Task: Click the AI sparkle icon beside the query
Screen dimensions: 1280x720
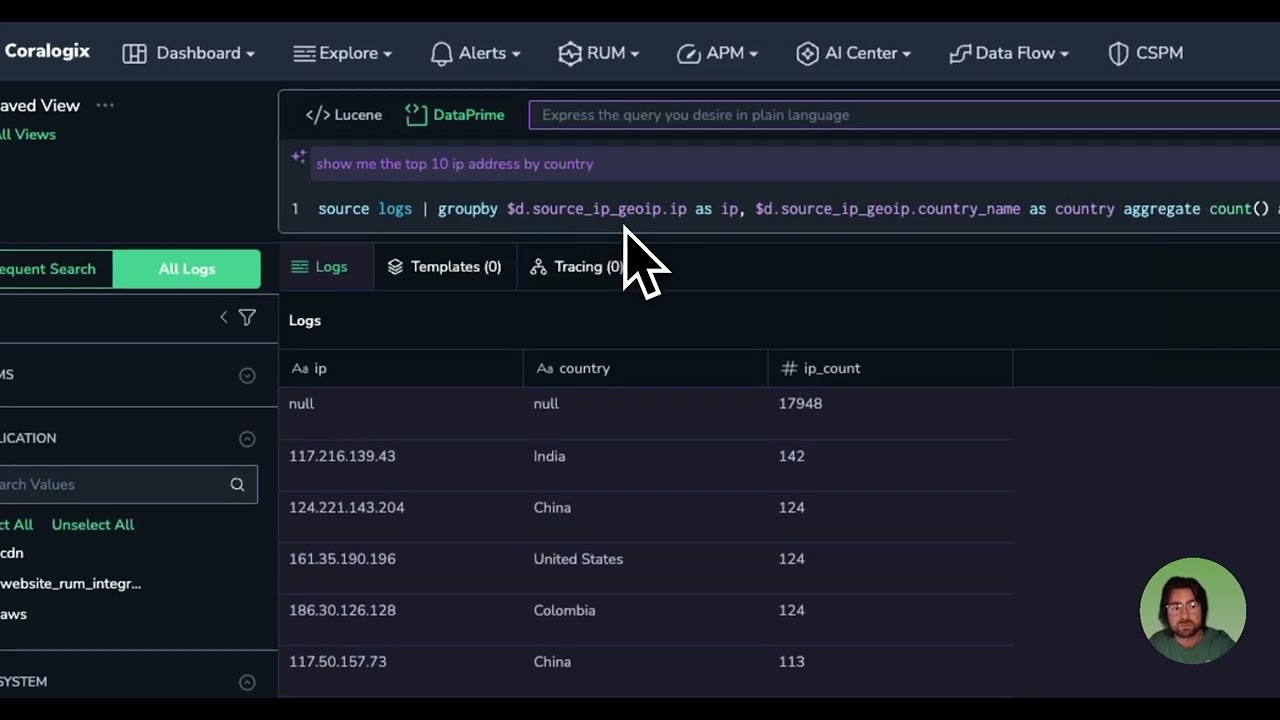Action: (298, 157)
